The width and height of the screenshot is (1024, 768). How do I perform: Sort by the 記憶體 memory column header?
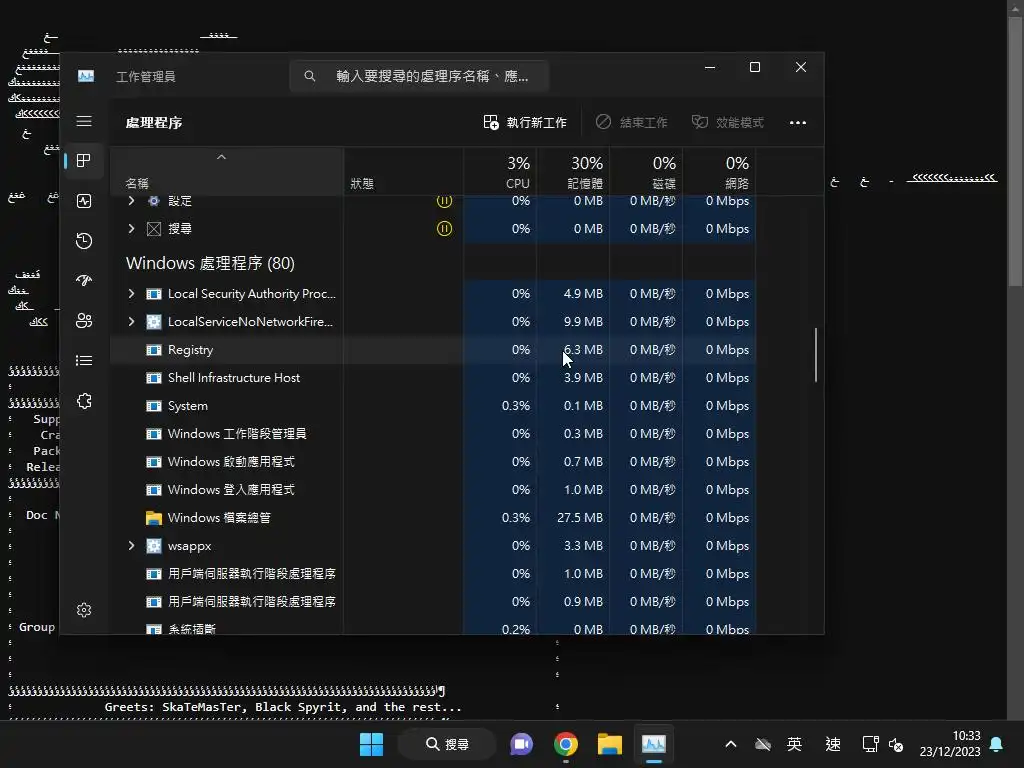click(x=573, y=172)
